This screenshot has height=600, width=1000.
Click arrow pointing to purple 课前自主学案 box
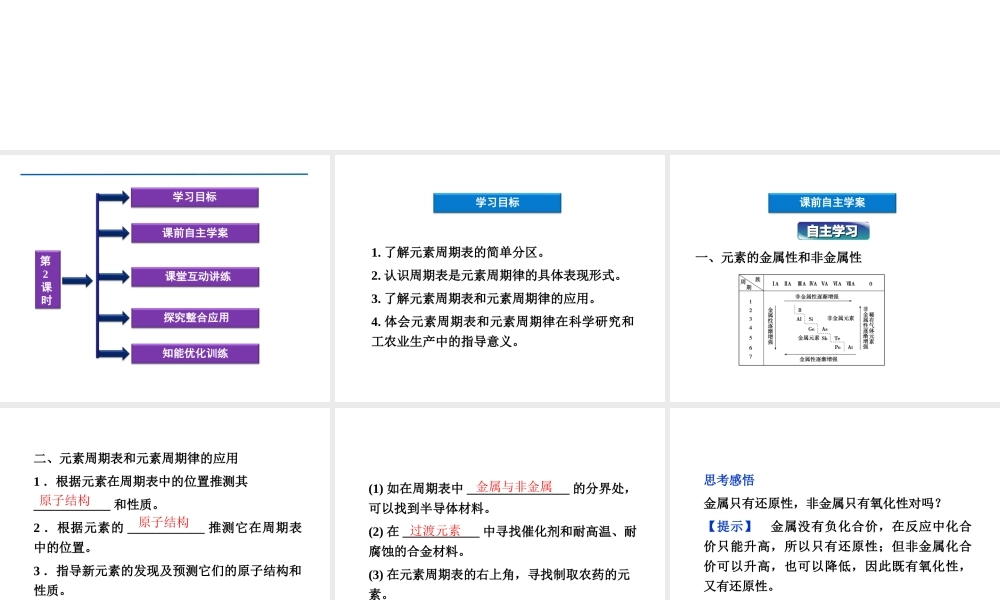pyautogui.click(x=114, y=233)
